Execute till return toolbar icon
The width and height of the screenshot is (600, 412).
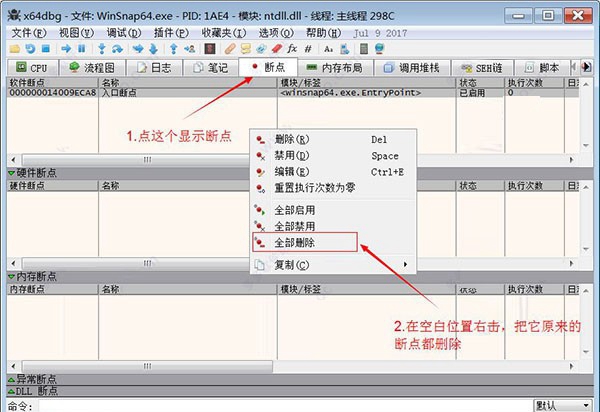tap(173, 49)
